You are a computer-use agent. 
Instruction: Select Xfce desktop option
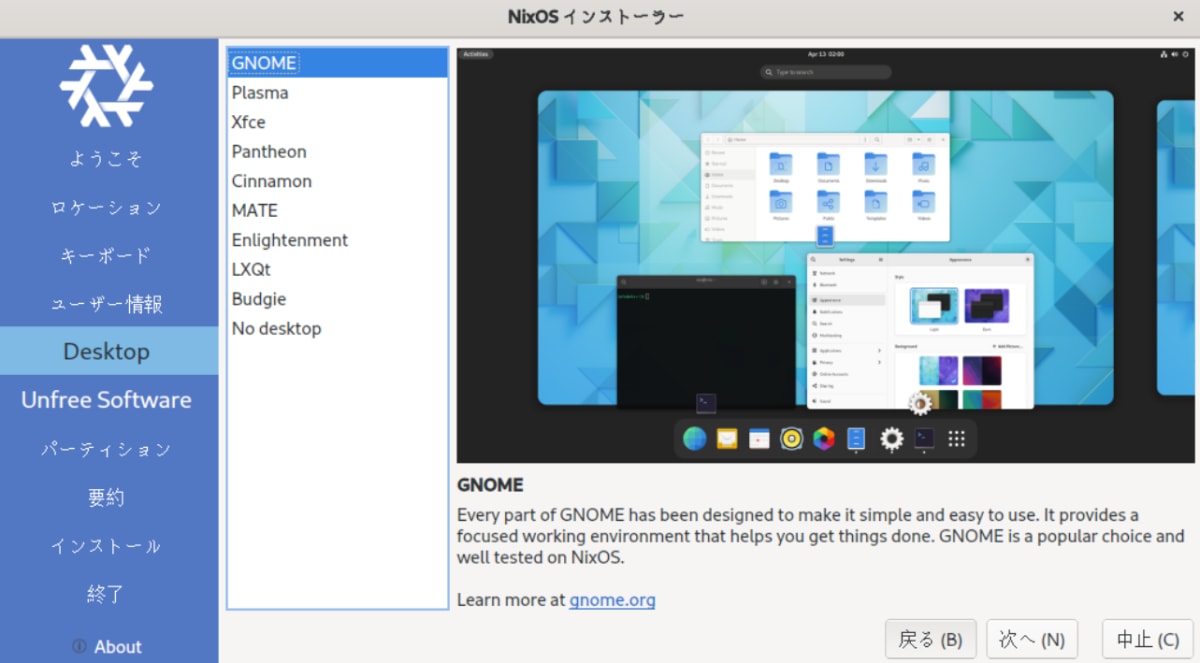click(x=337, y=122)
